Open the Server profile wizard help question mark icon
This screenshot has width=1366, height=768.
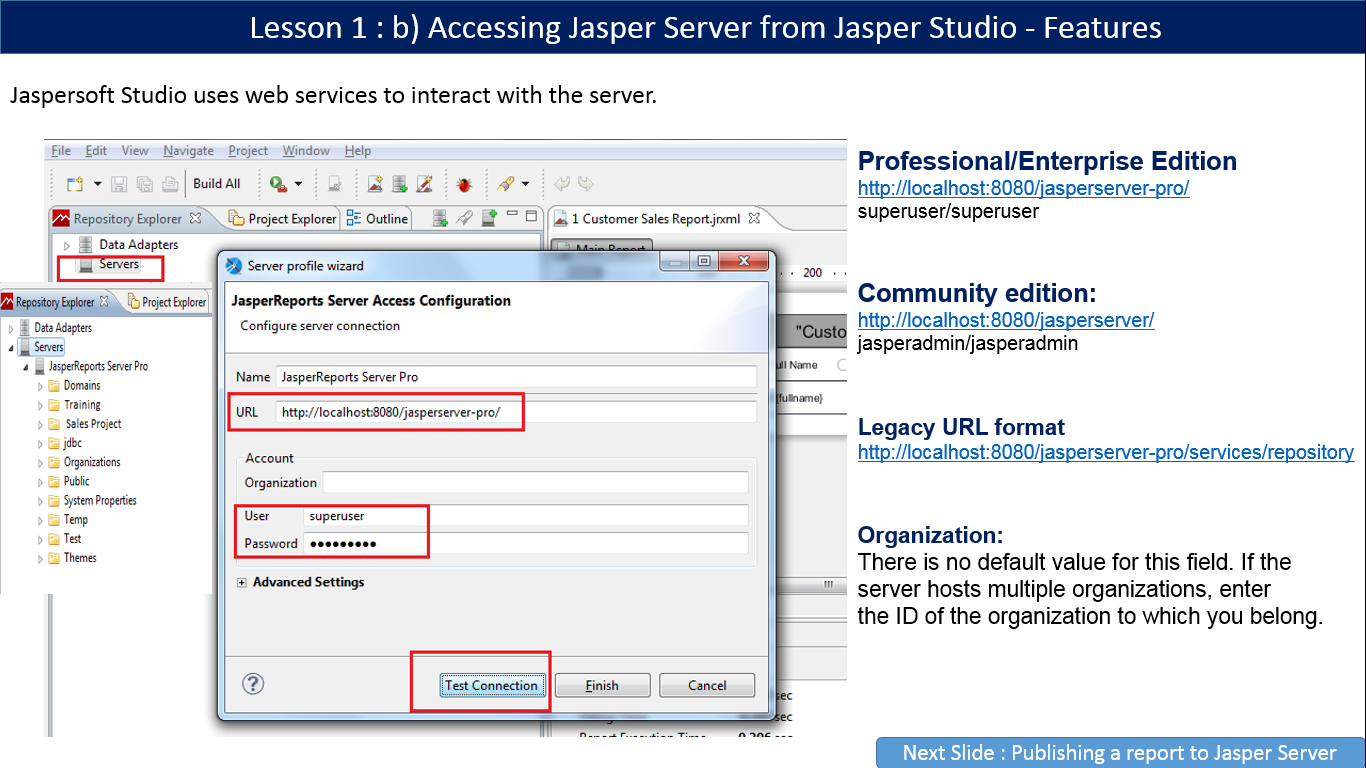253,684
